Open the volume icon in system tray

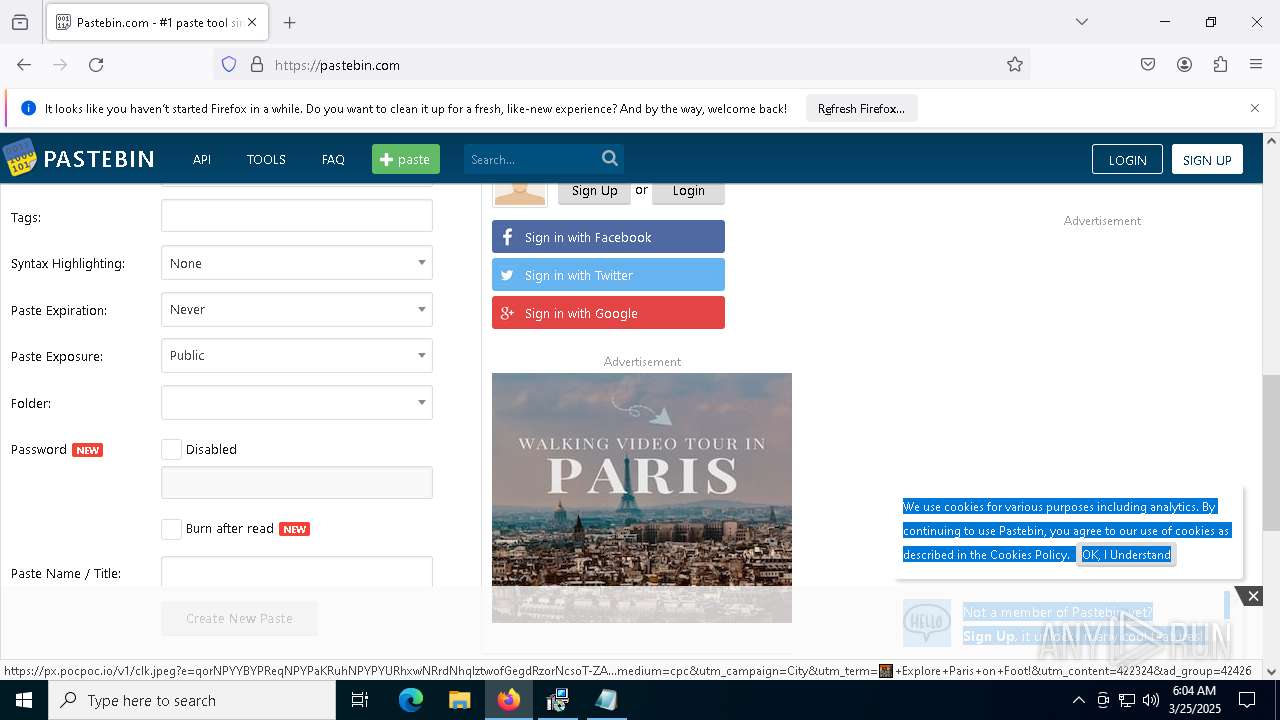coord(1151,700)
